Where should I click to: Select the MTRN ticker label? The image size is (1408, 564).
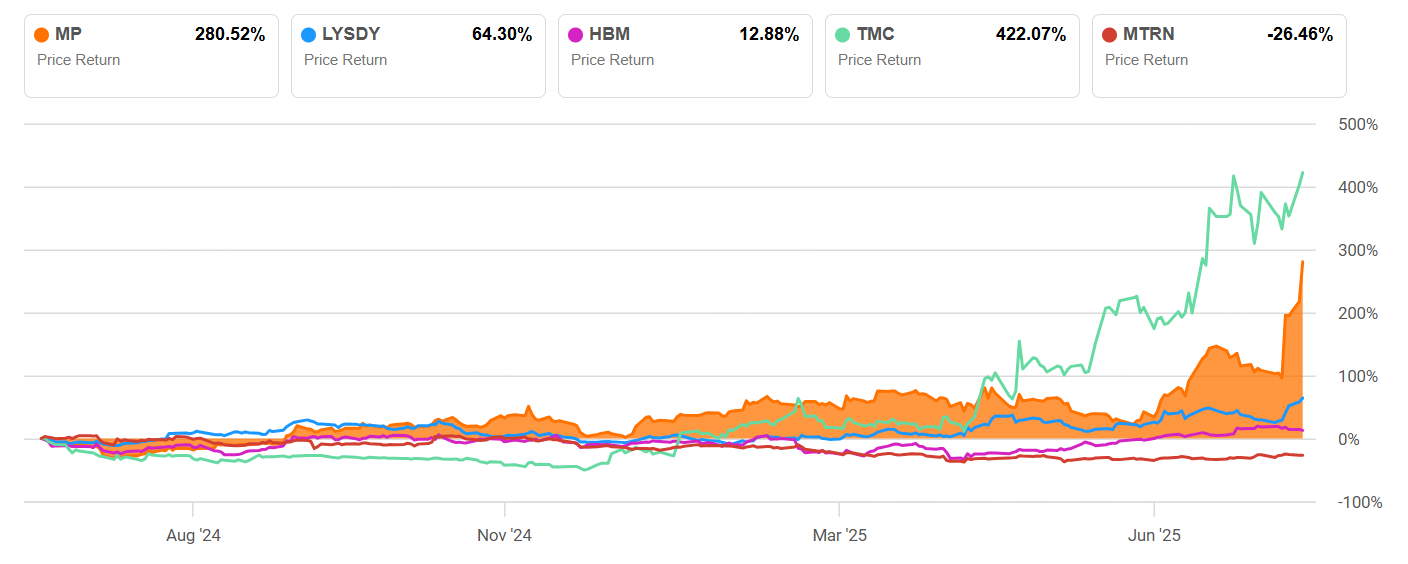click(1148, 35)
